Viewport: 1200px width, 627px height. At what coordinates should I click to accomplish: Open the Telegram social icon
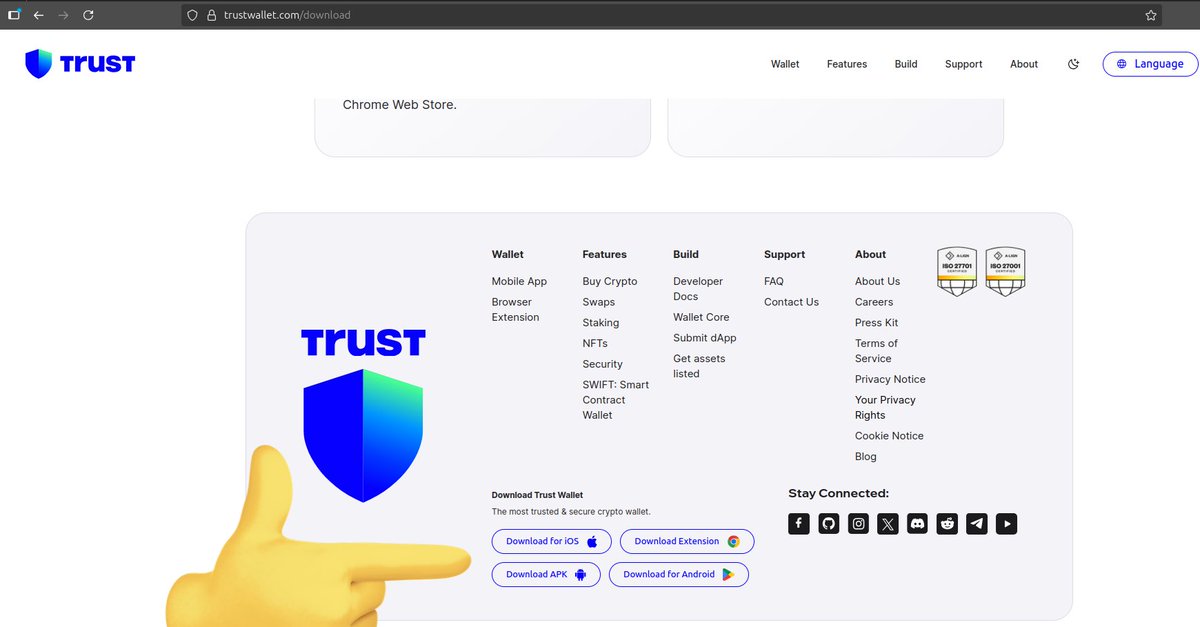[x=977, y=523]
